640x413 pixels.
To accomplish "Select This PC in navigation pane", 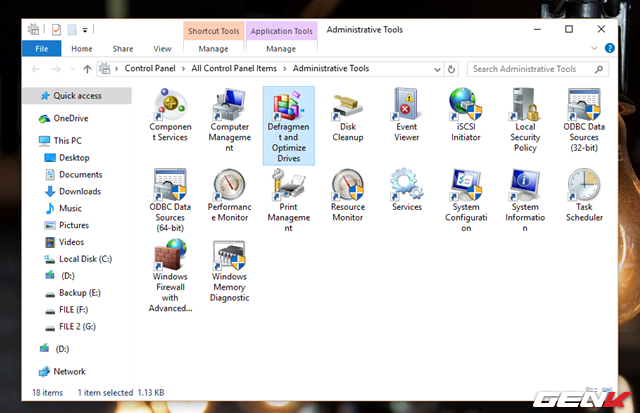I will tap(60, 140).
